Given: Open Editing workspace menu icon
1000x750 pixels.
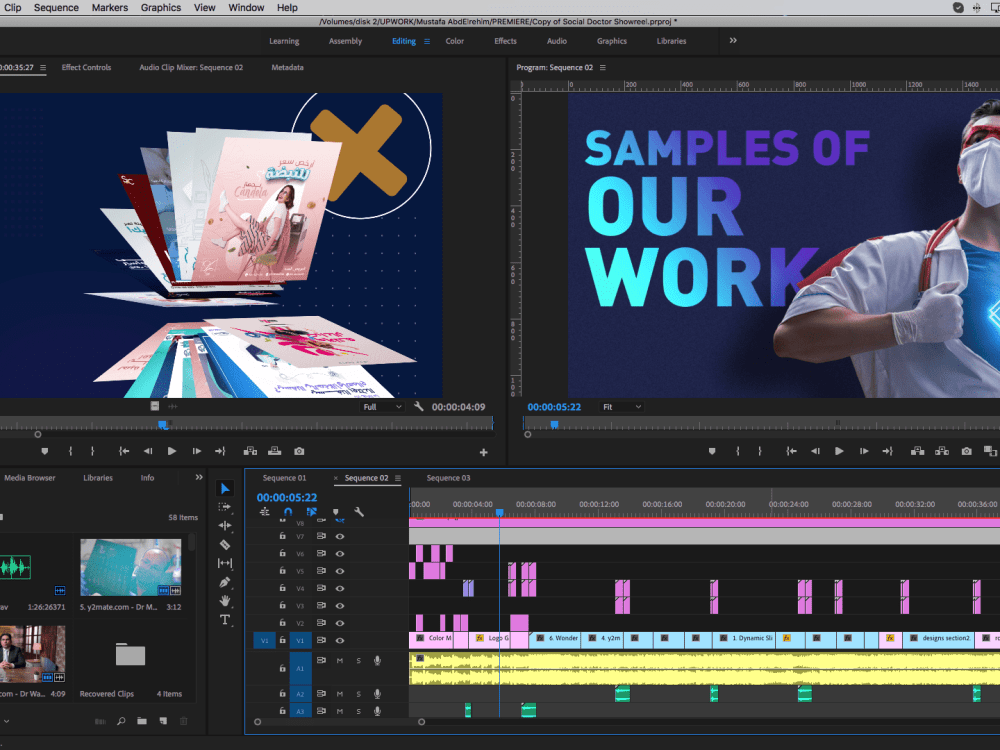Looking at the screenshot, I should pos(427,41).
